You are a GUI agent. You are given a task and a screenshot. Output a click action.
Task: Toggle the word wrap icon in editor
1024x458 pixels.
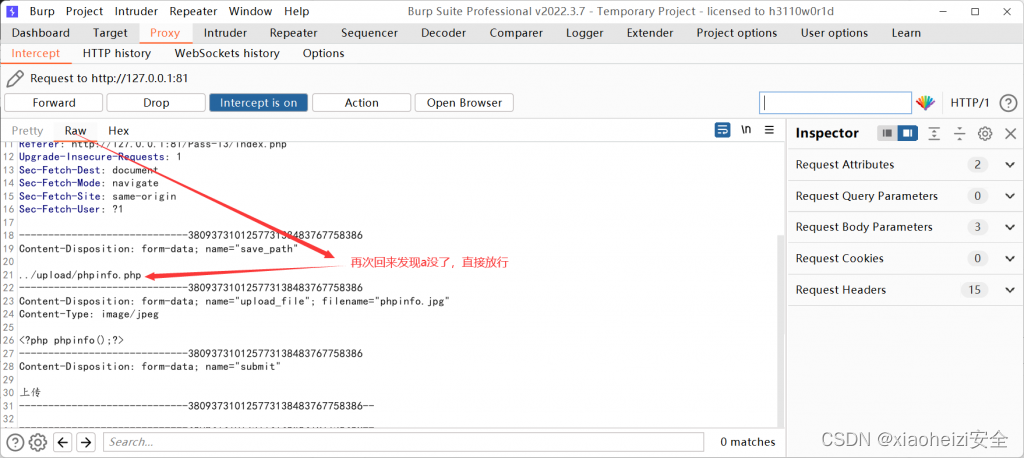(722, 130)
